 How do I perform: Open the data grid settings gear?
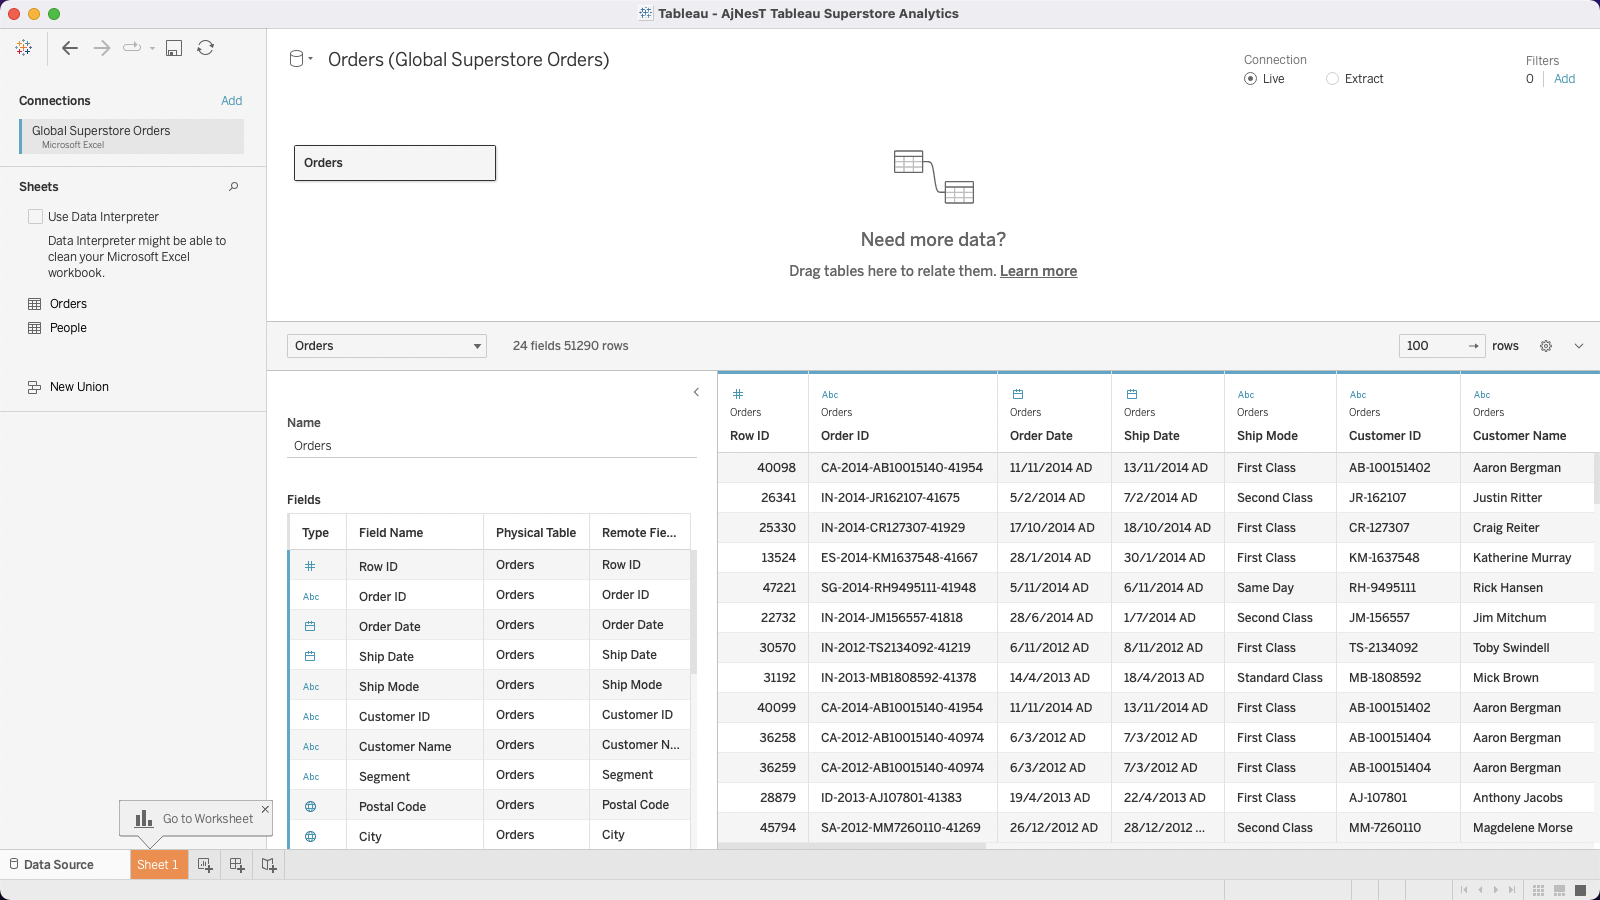coord(1546,346)
